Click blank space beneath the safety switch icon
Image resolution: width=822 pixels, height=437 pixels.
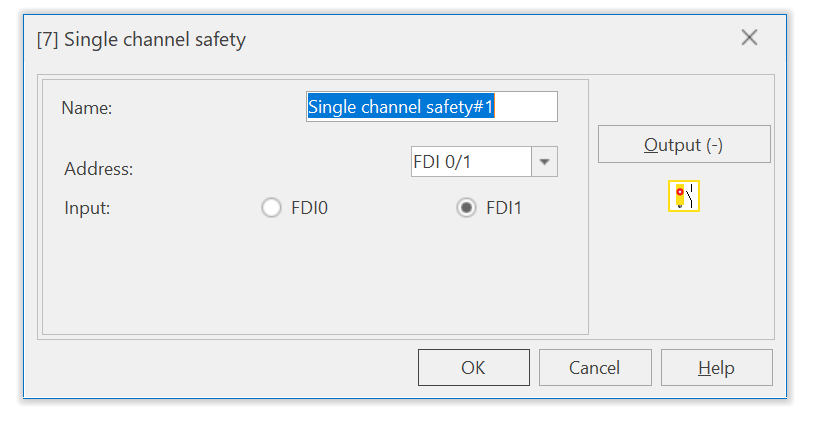tap(684, 272)
